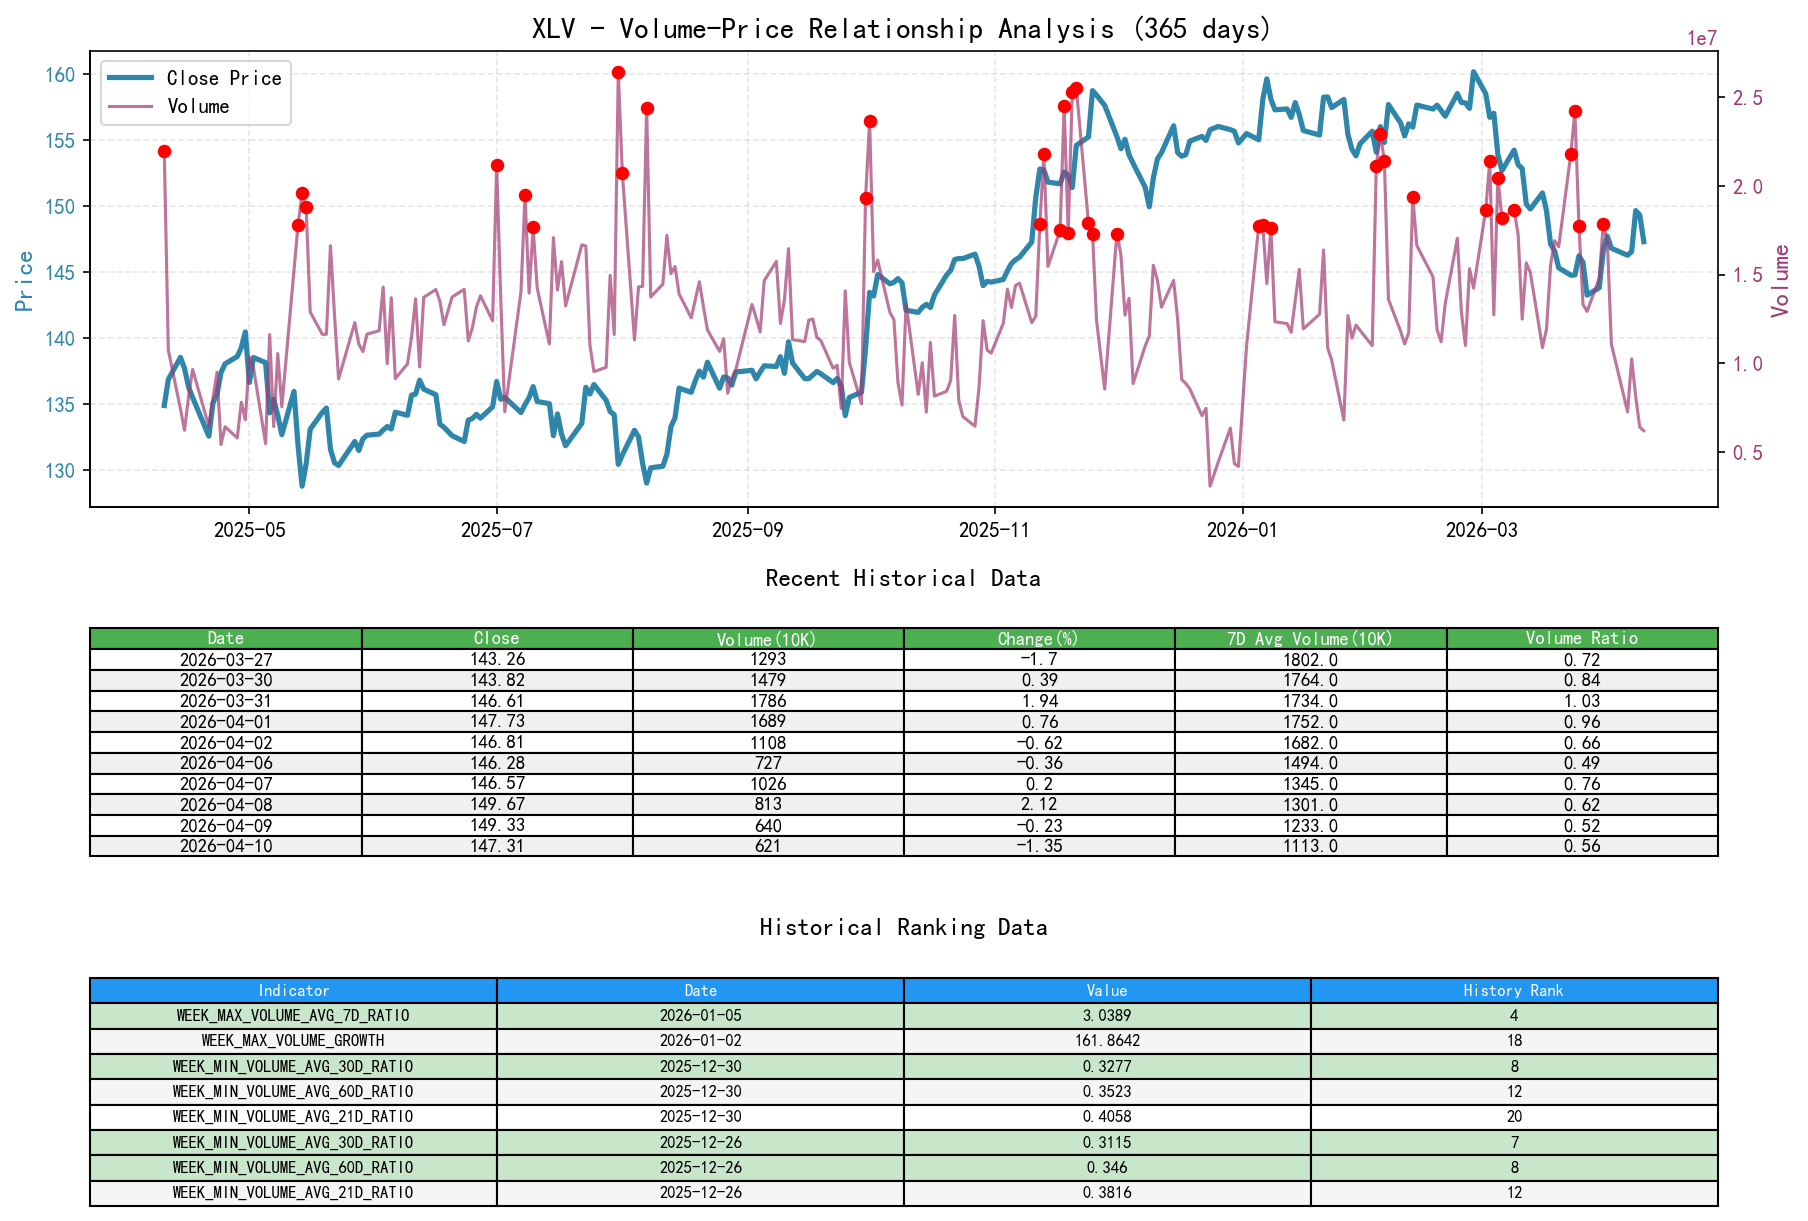This screenshot has width=1808, height=1221.
Task: Click the chart title XLV Volume-Price Relationship Analysis
Action: point(902,28)
